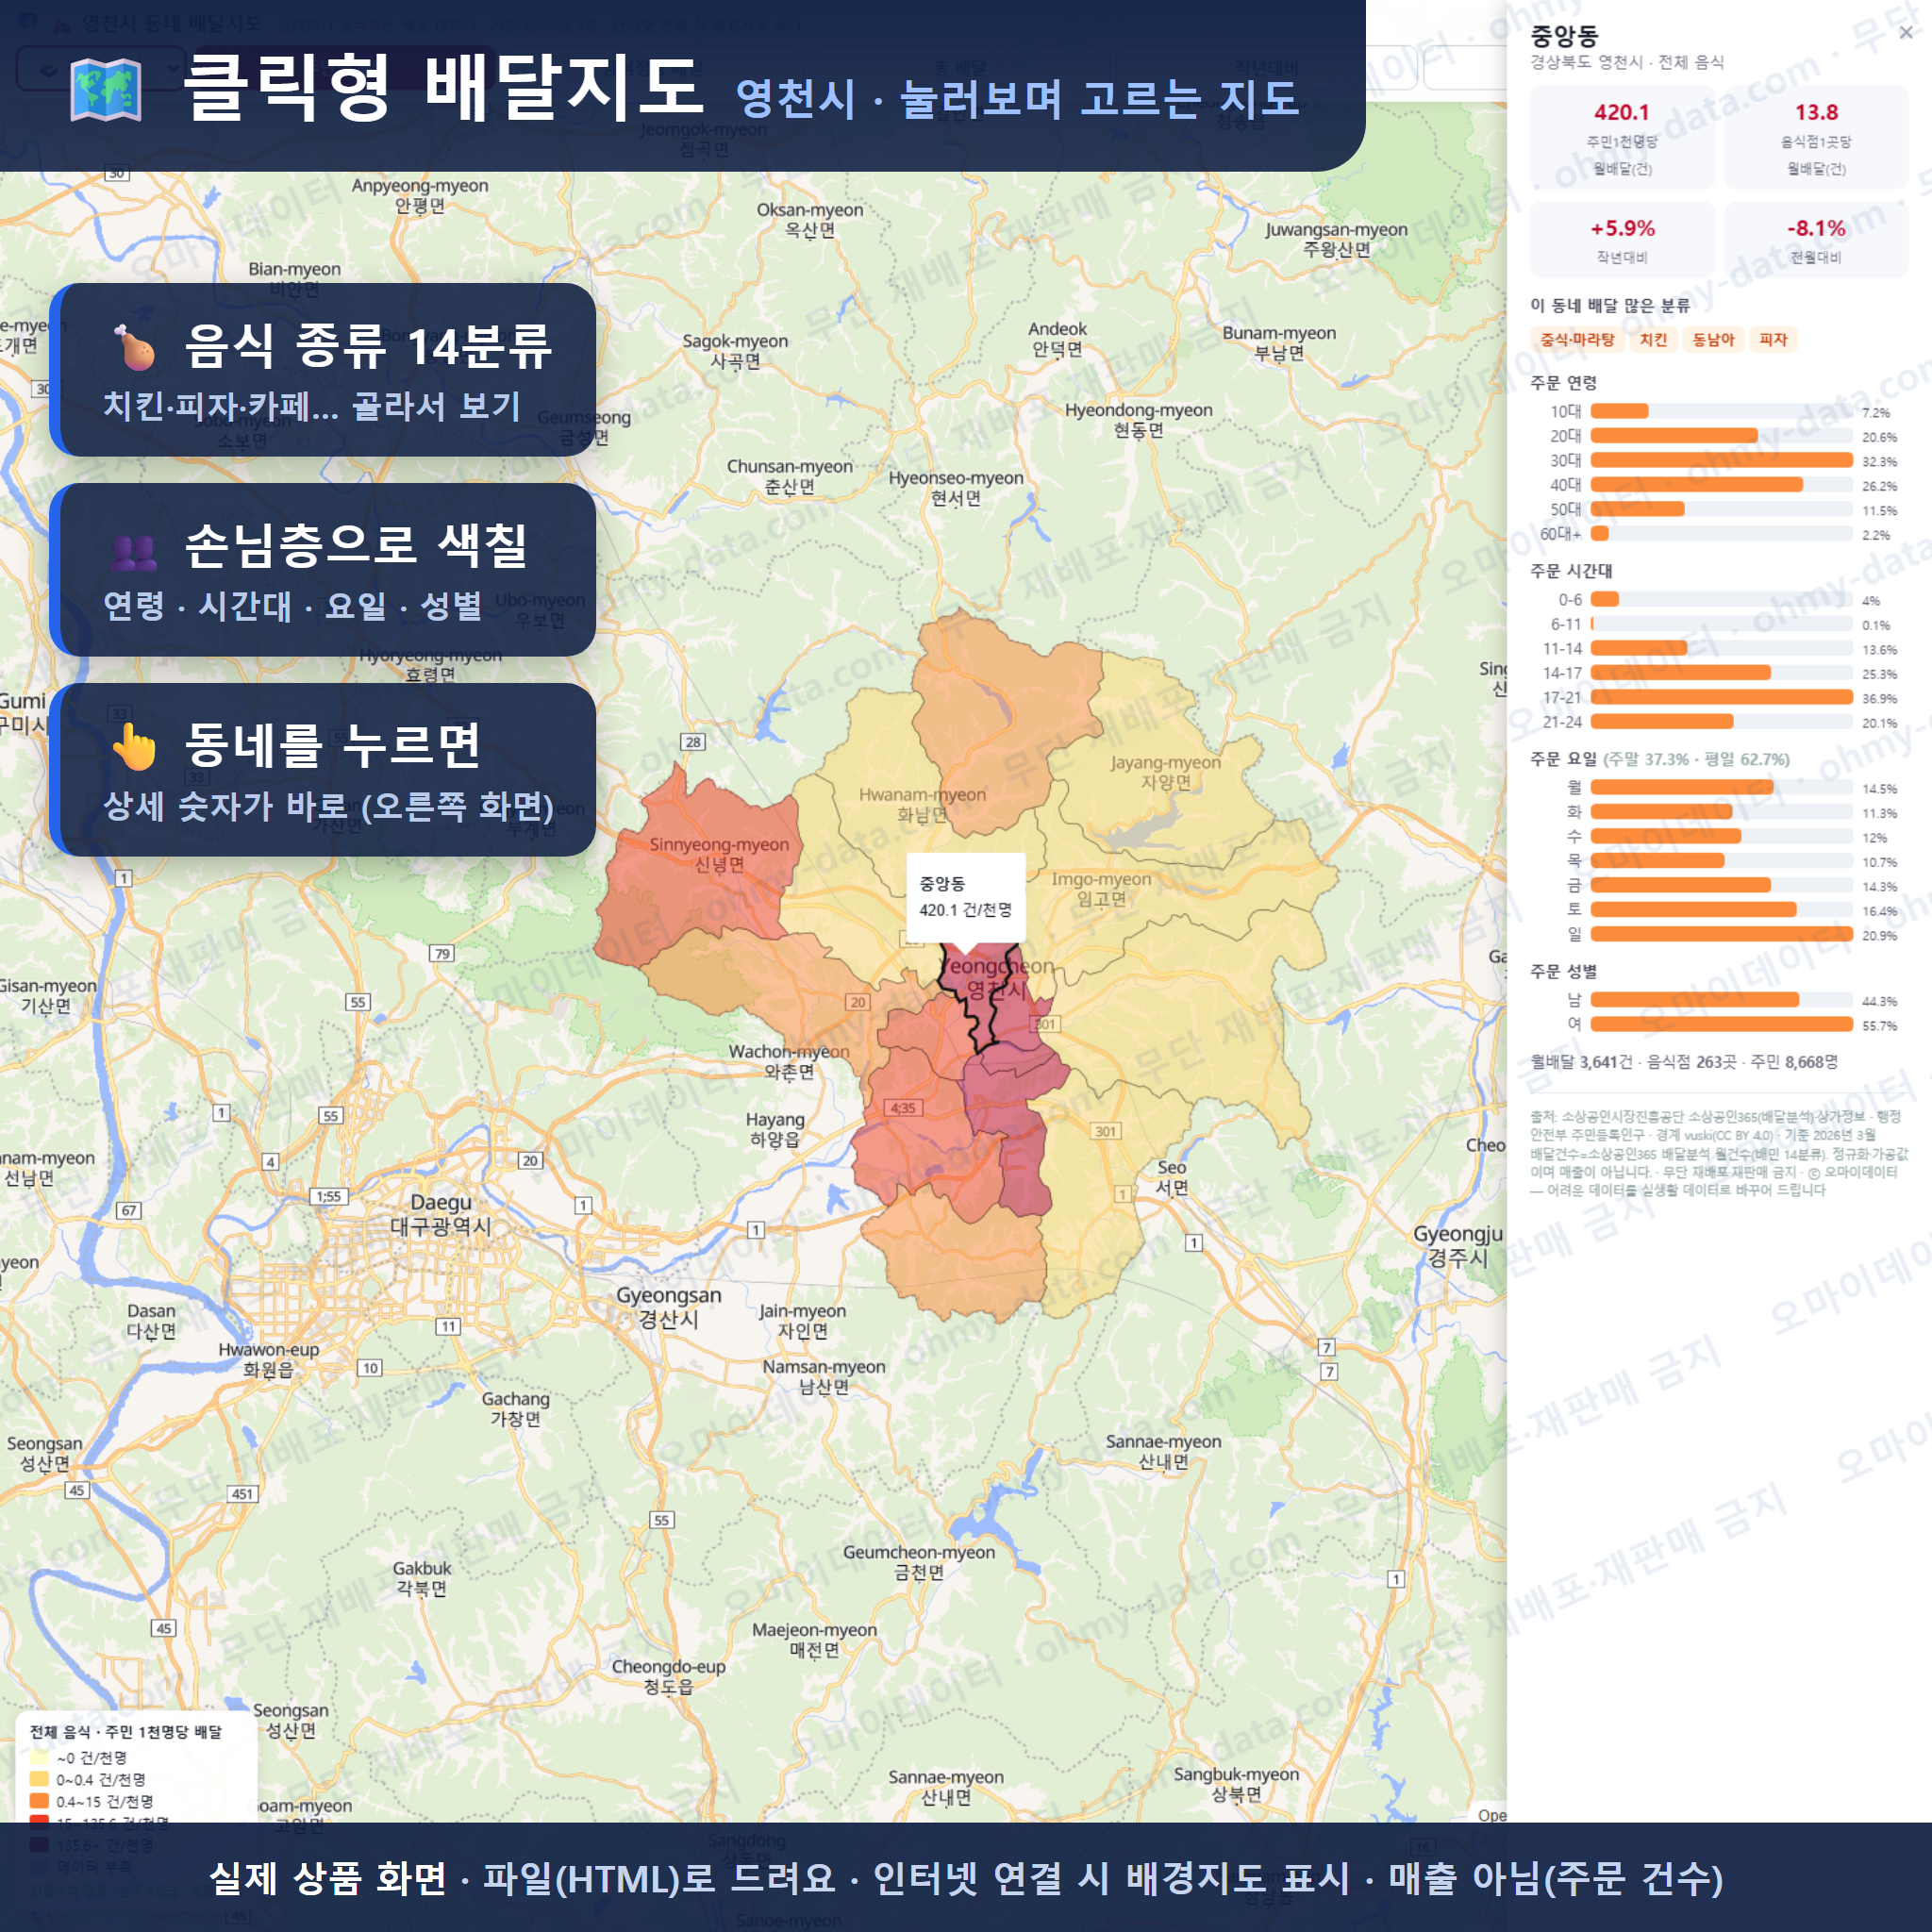
Task: Click the 55.7% value text
Action: (x=1879, y=1026)
